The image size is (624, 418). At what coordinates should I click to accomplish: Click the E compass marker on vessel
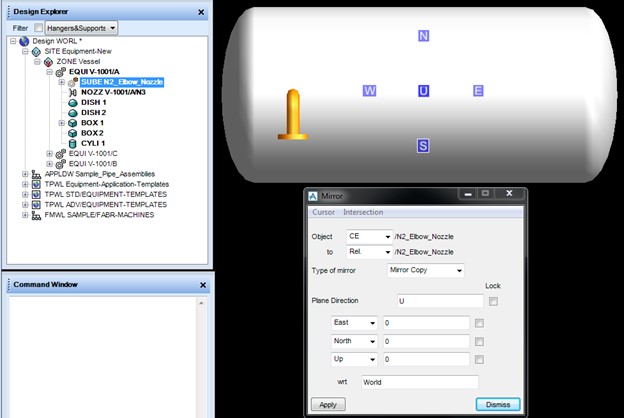[x=478, y=91]
